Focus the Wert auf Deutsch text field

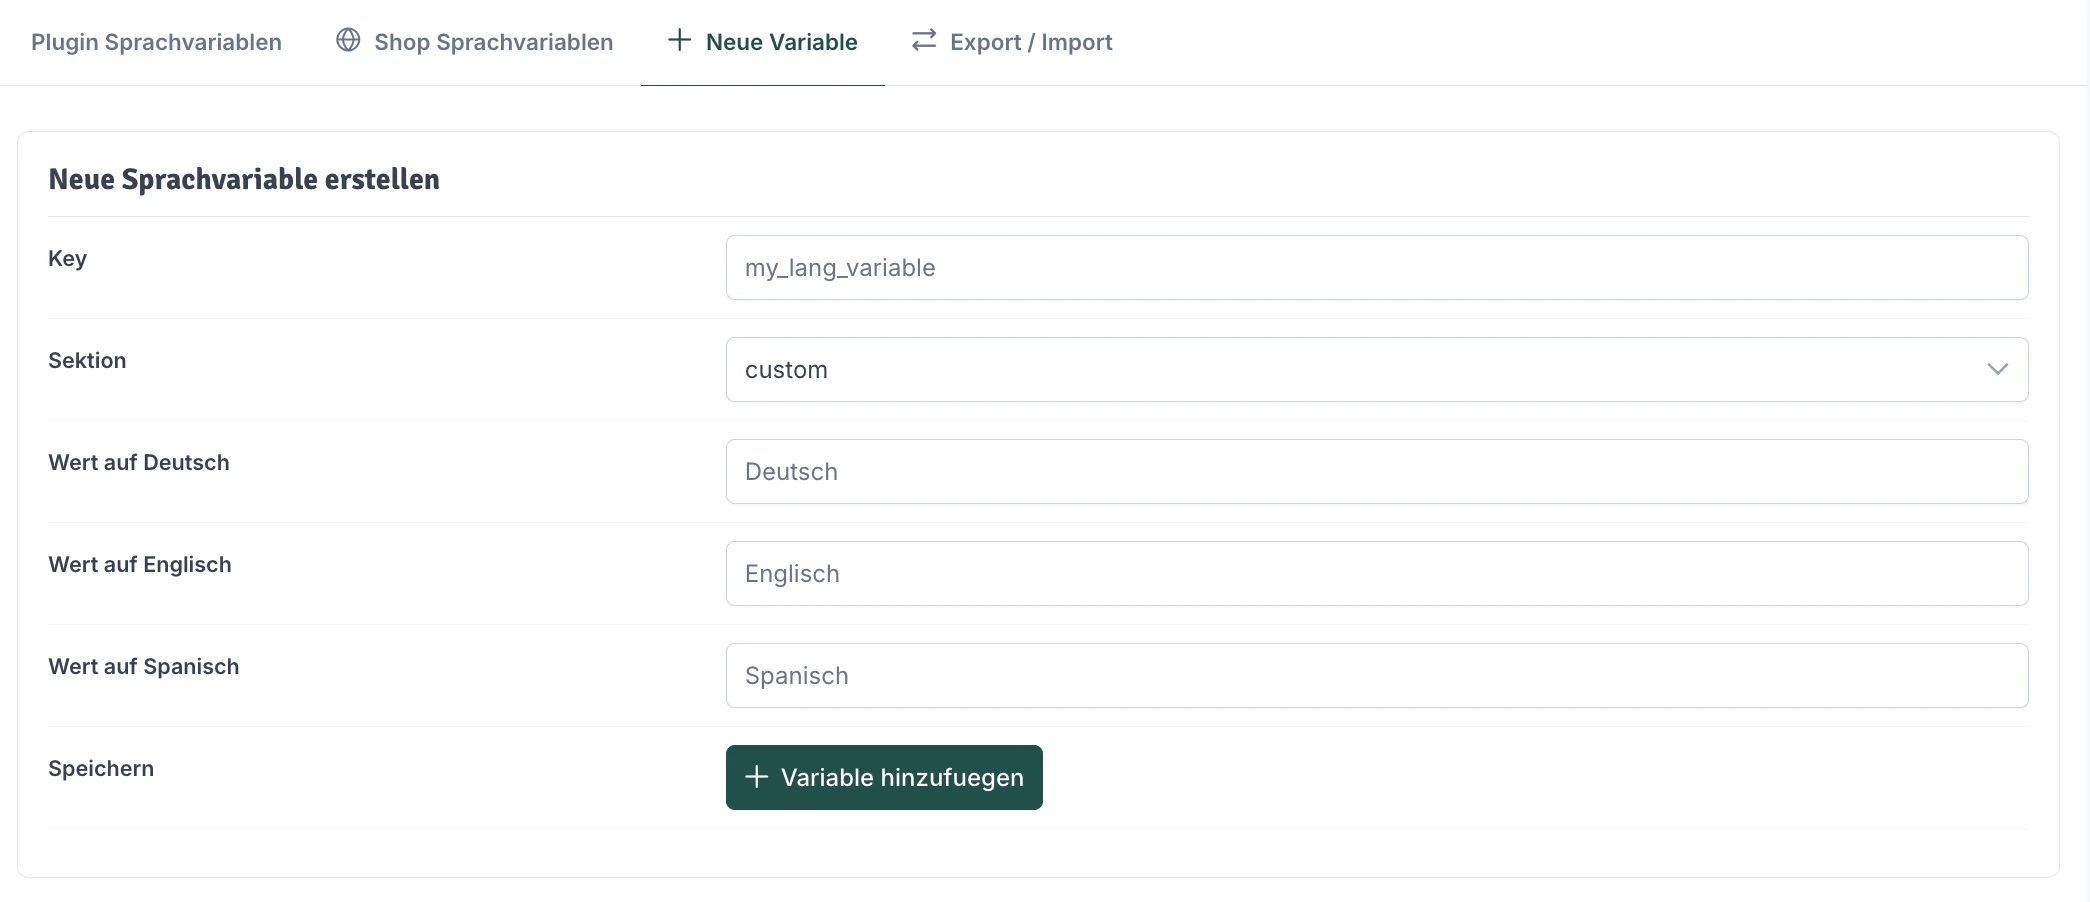point(1376,471)
